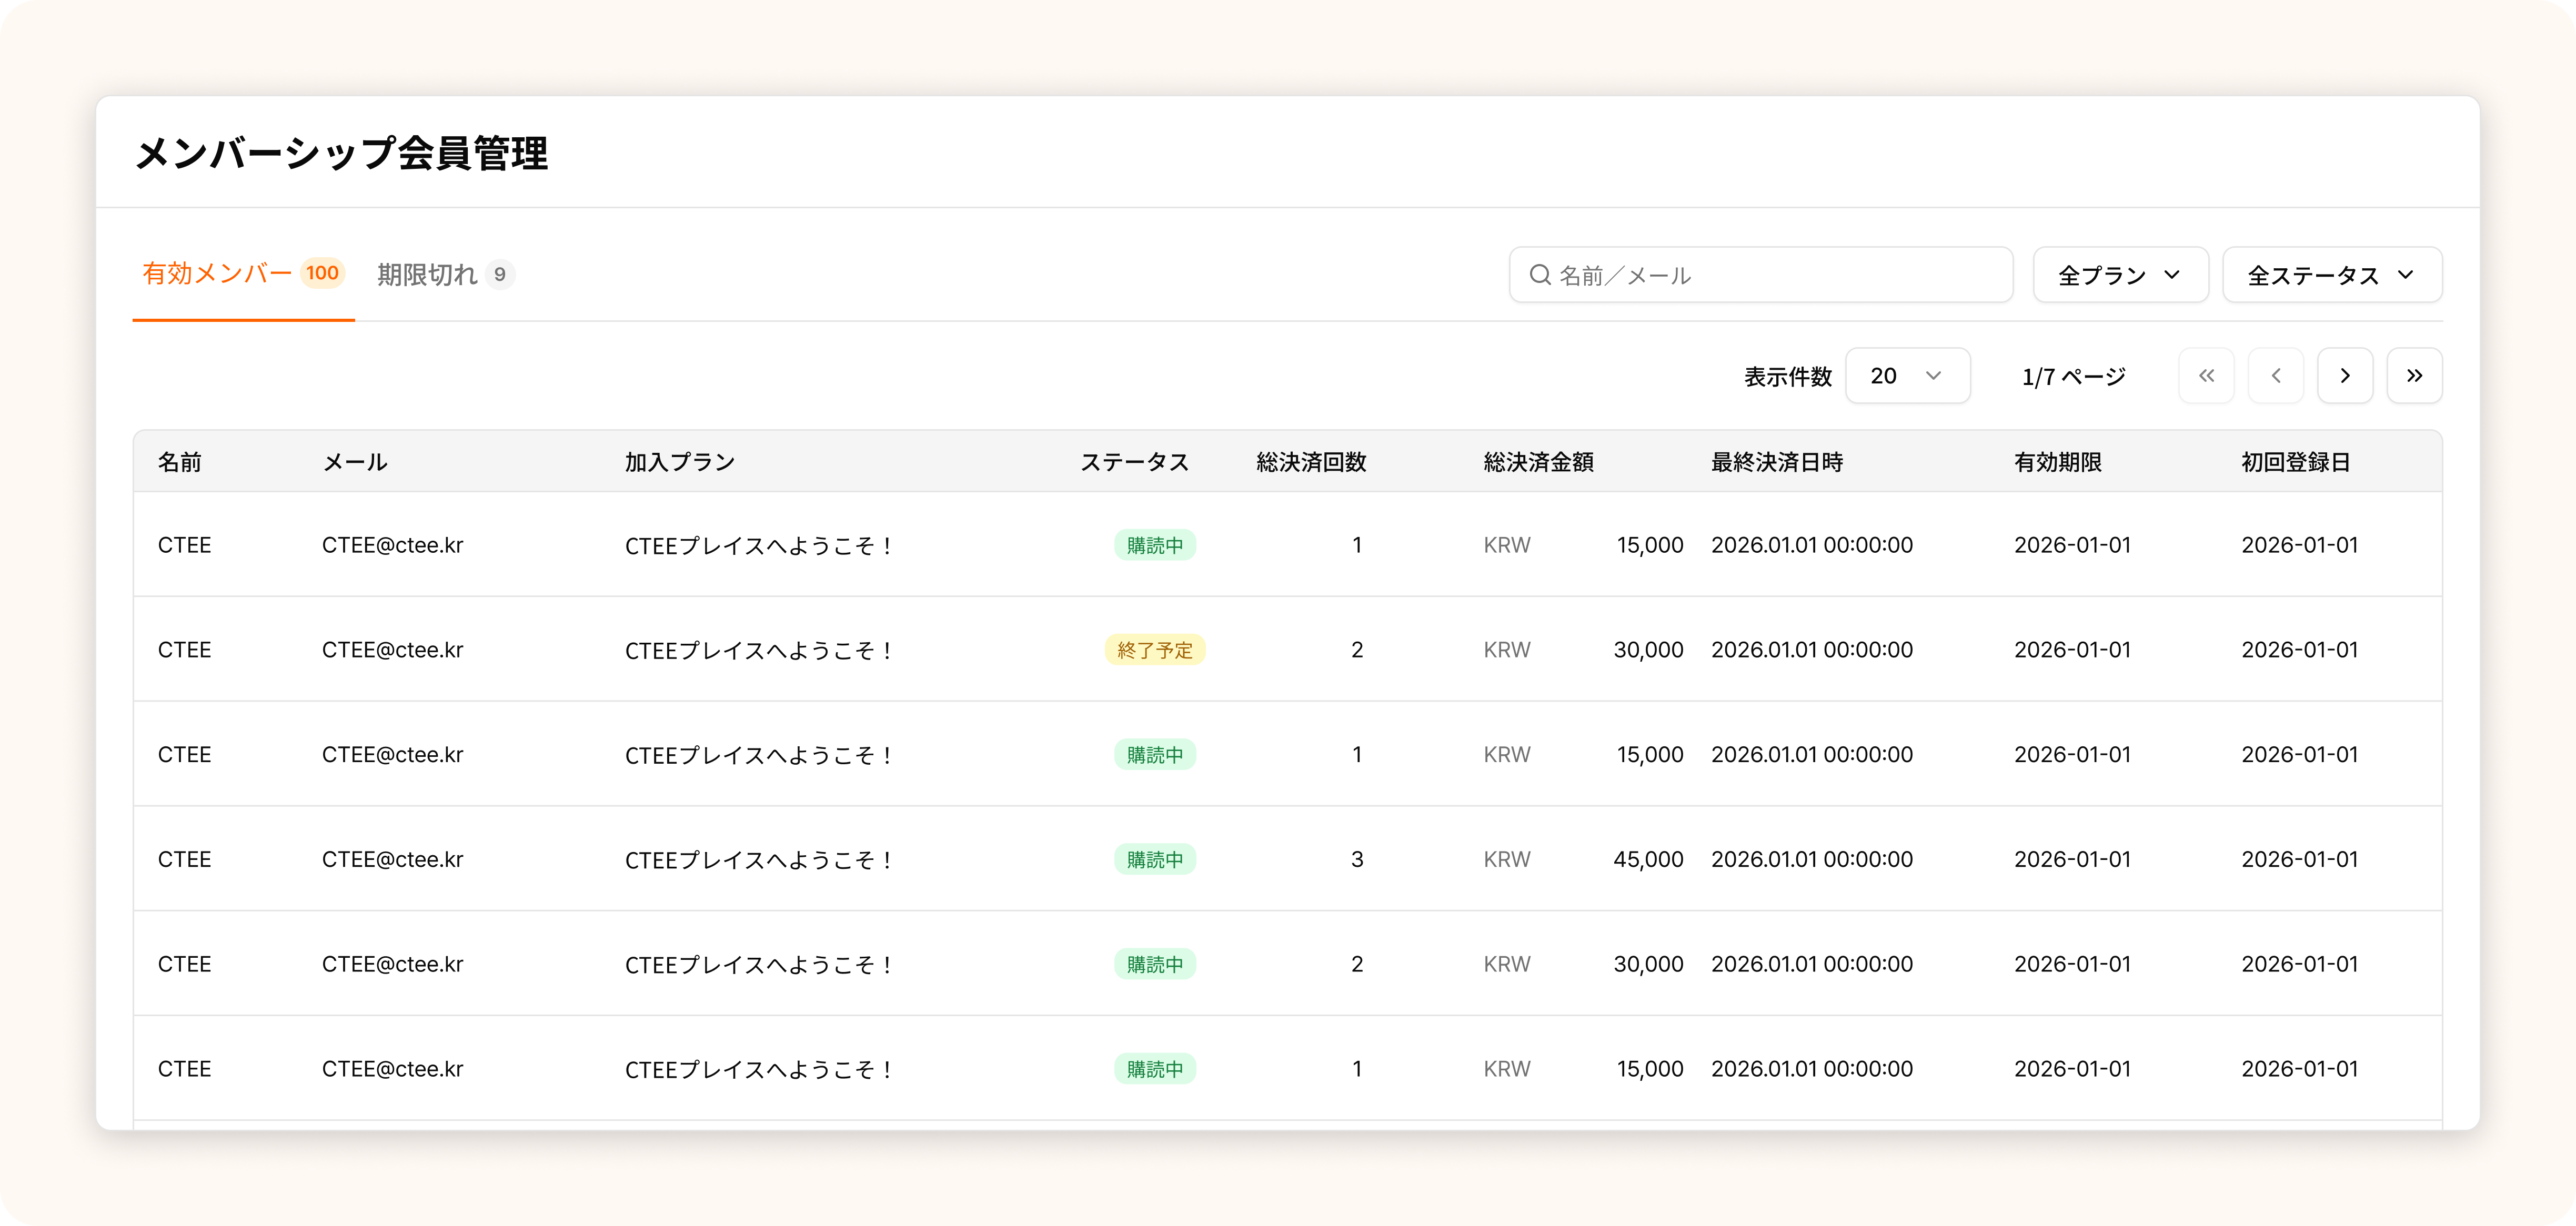Click the 100 count badge on 有効メンバー
Screen dimensions: 2576x1226
(322, 273)
